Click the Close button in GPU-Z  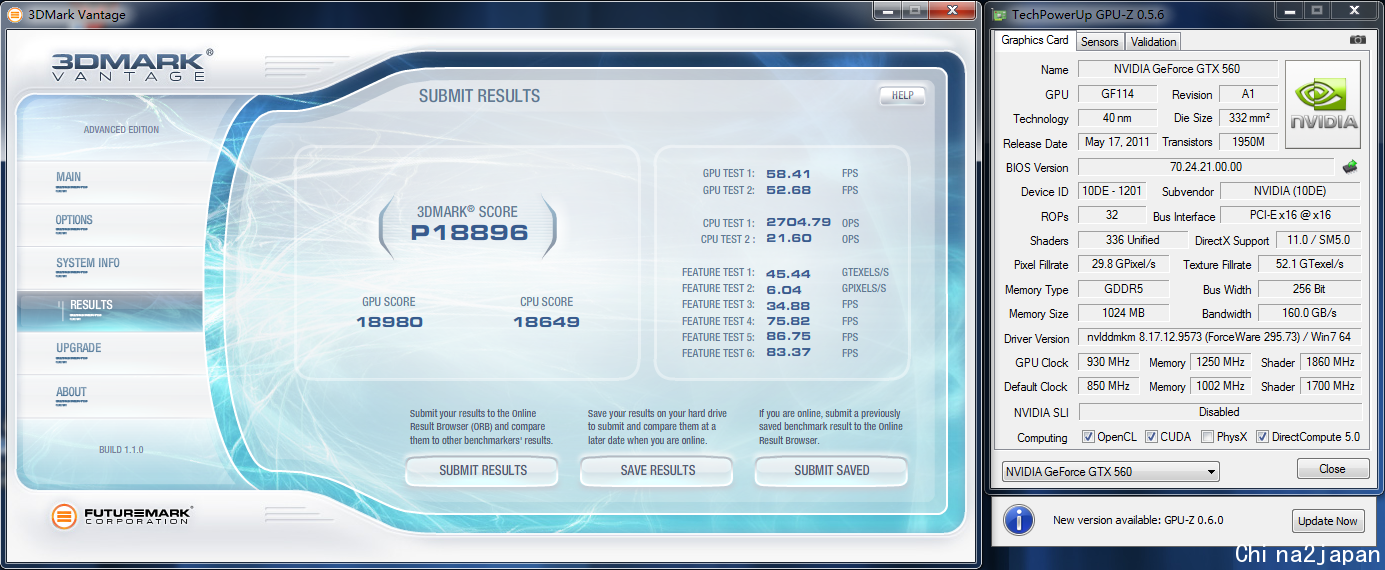[1332, 469]
